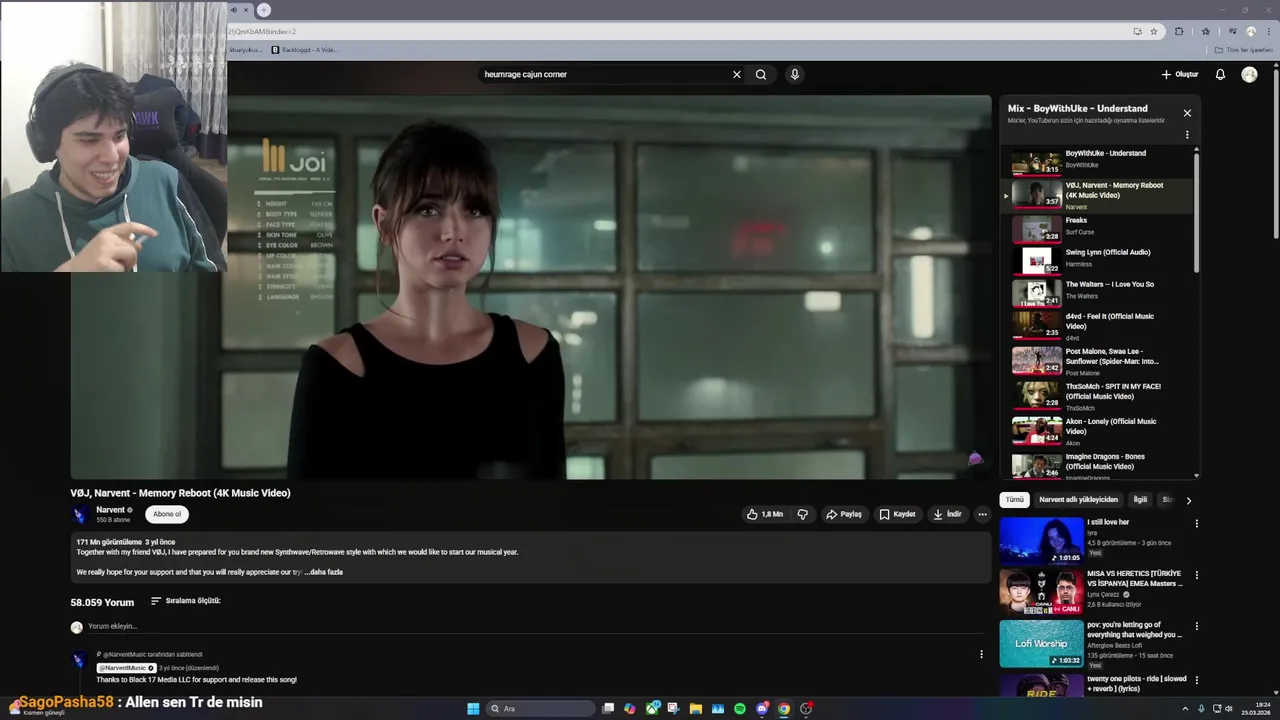
Task: Open the Tüm Yer İşaretleri bookmarks folder
Action: tap(1244, 49)
